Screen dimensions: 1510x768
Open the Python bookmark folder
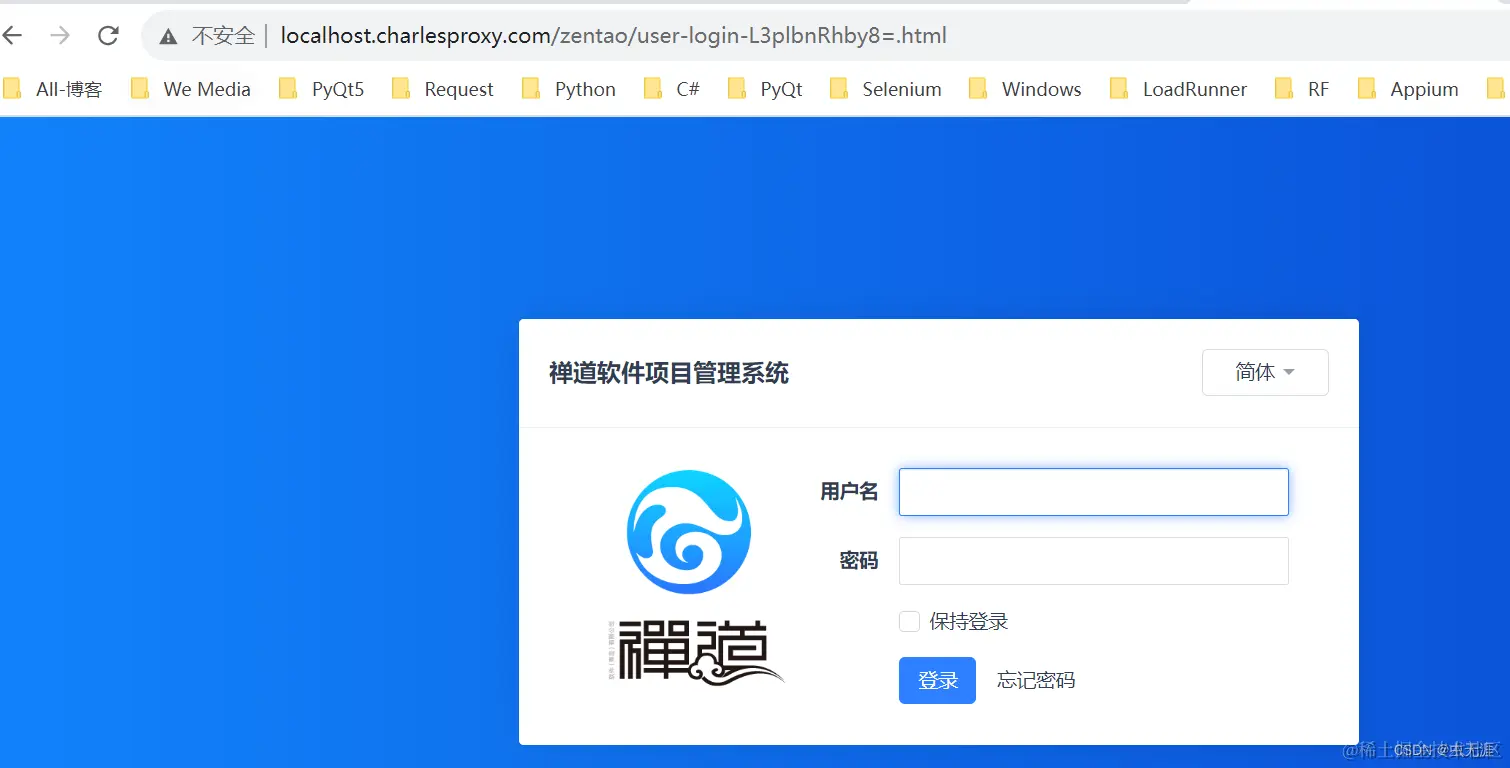tap(584, 89)
